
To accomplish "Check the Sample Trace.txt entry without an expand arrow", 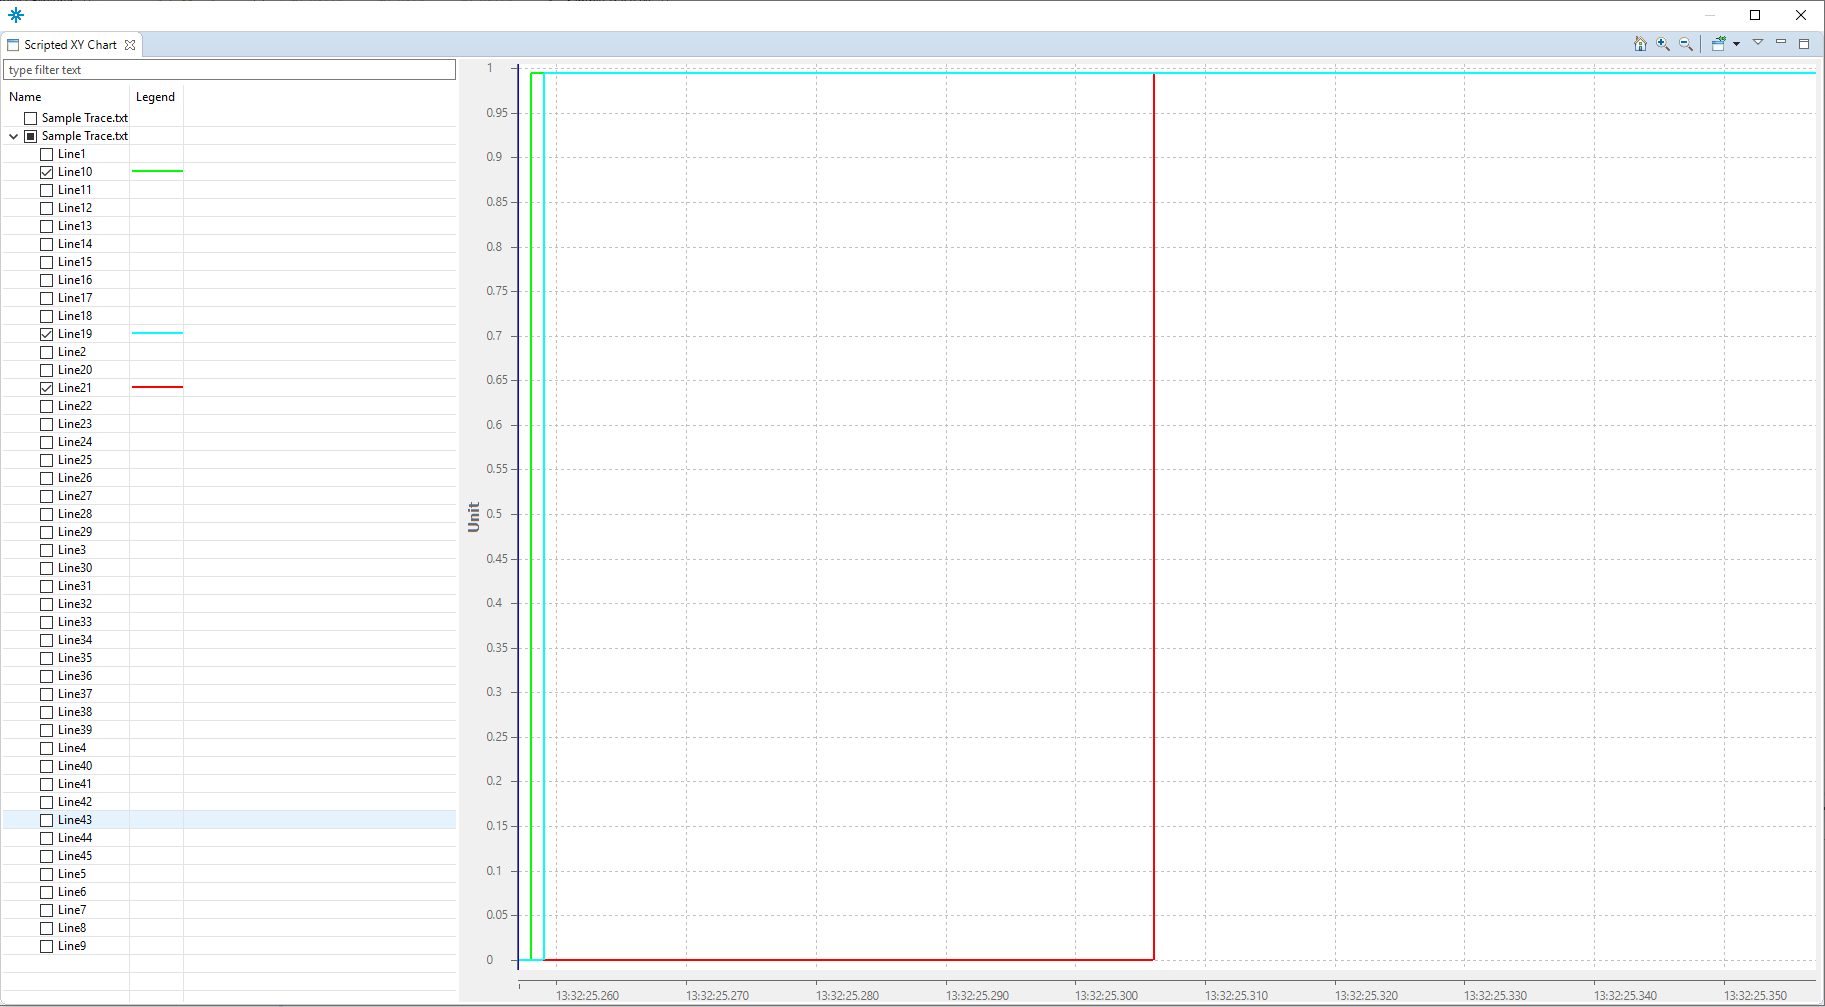I will 31,118.
